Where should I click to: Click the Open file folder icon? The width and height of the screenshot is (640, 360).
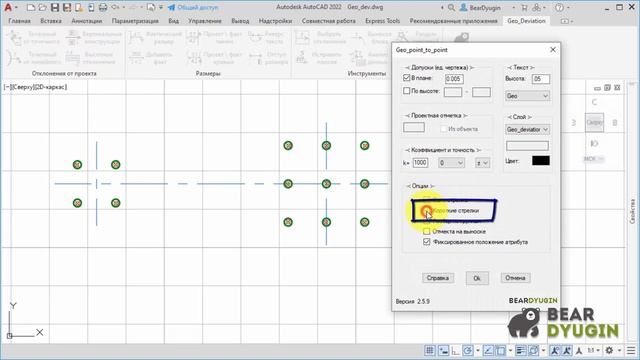pyautogui.click(x=42, y=7)
